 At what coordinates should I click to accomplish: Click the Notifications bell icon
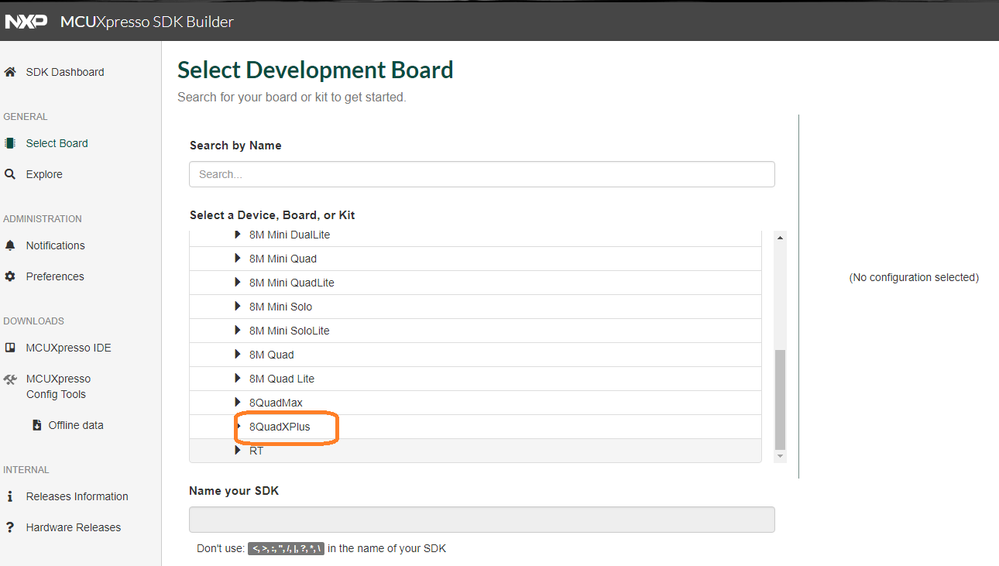point(10,245)
